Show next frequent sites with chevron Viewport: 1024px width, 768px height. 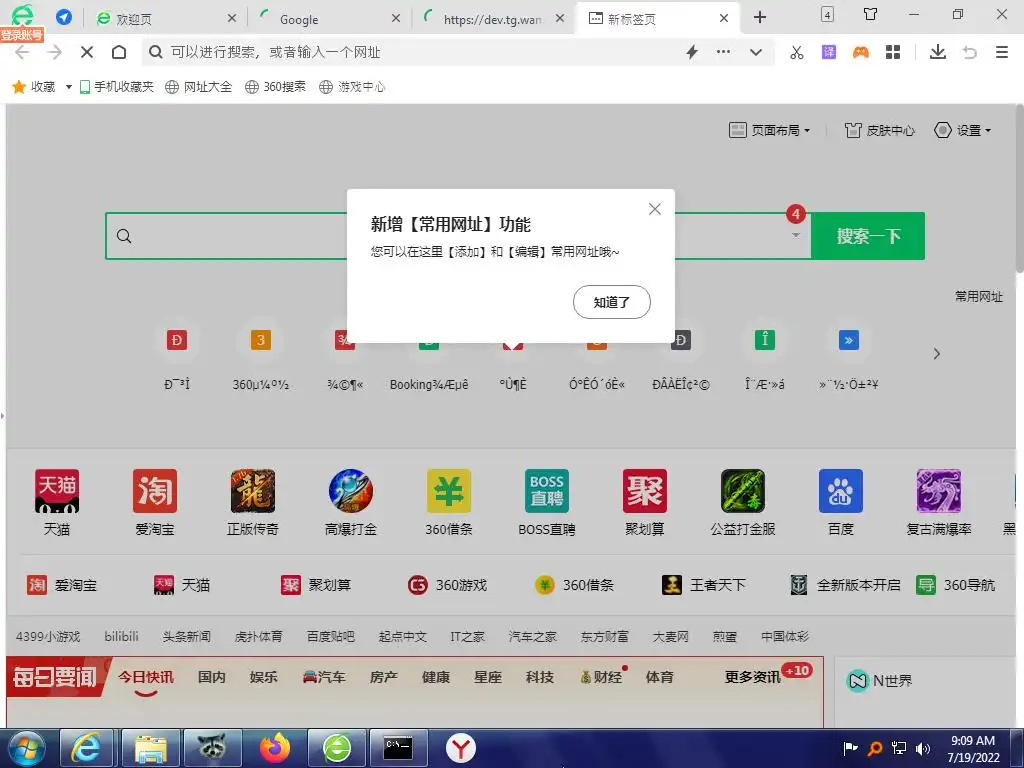click(x=936, y=354)
